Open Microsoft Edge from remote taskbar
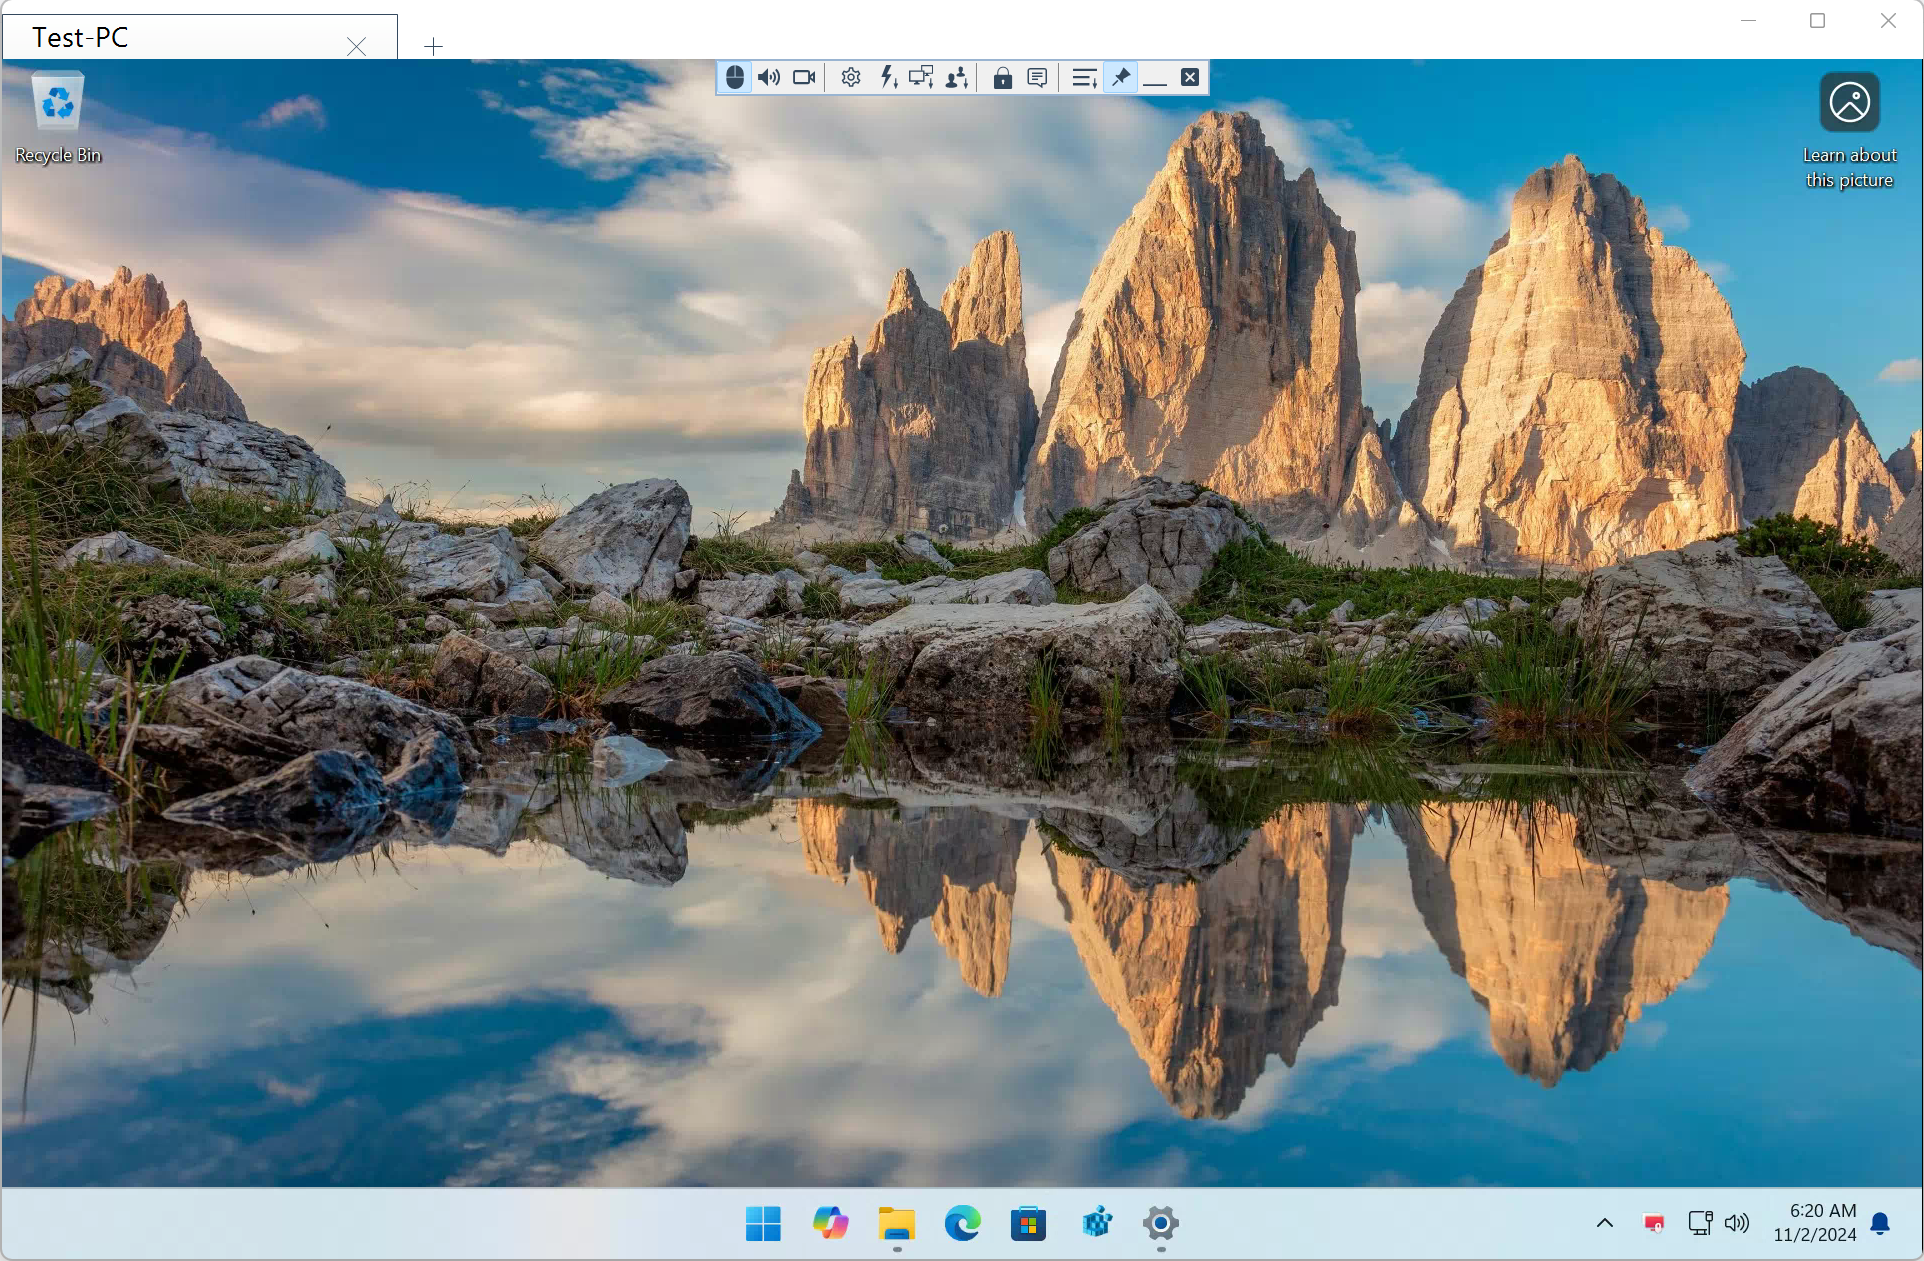This screenshot has height=1261, width=1924. click(x=962, y=1223)
